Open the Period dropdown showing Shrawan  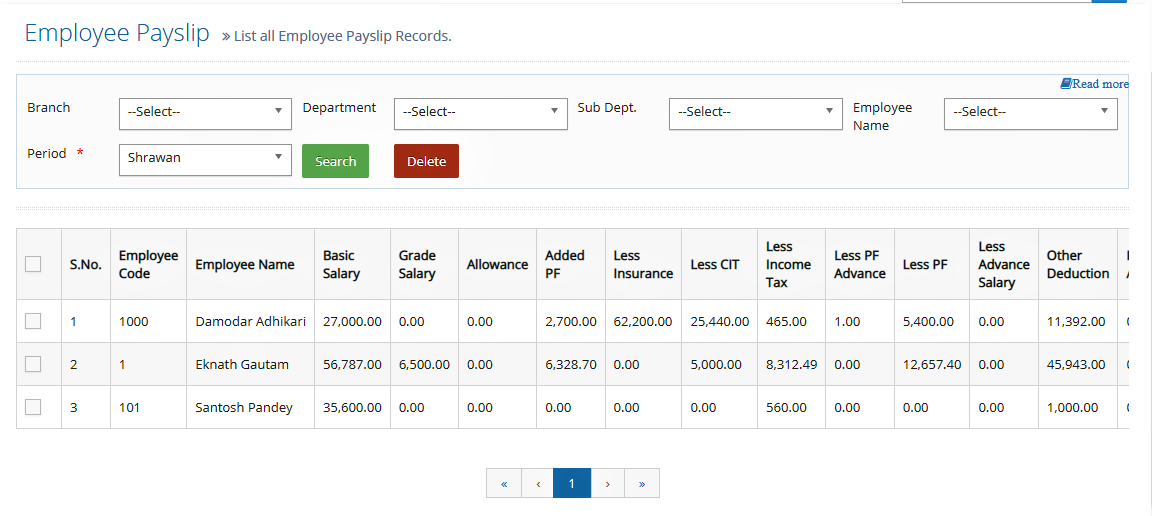205,160
